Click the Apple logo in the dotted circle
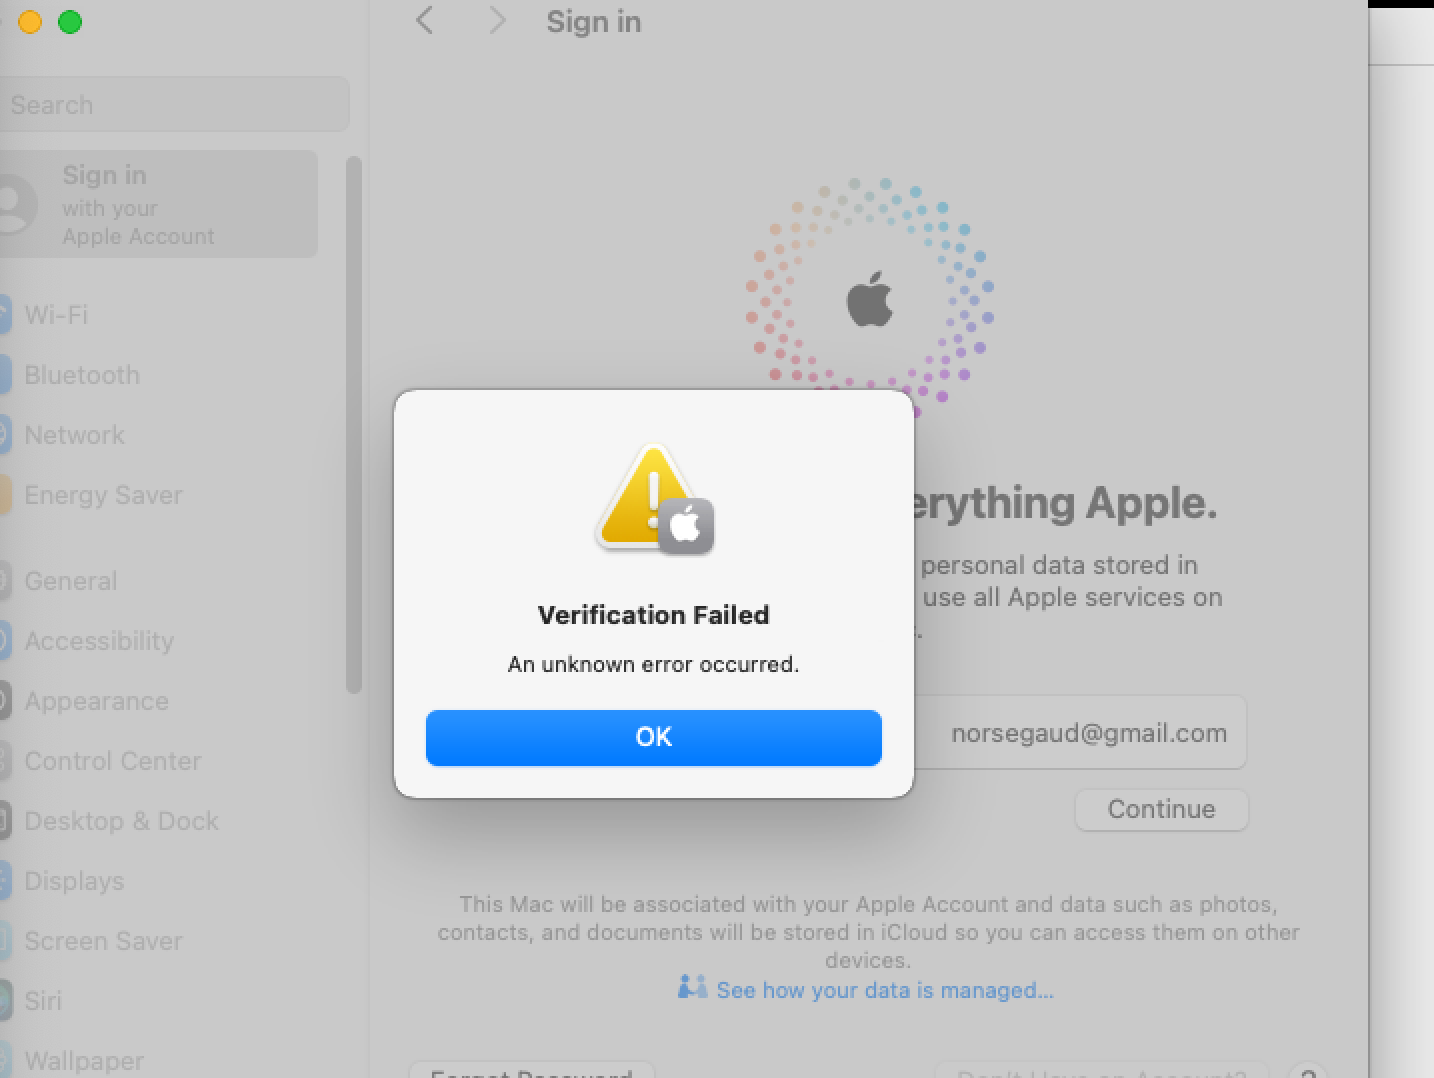 click(x=870, y=299)
